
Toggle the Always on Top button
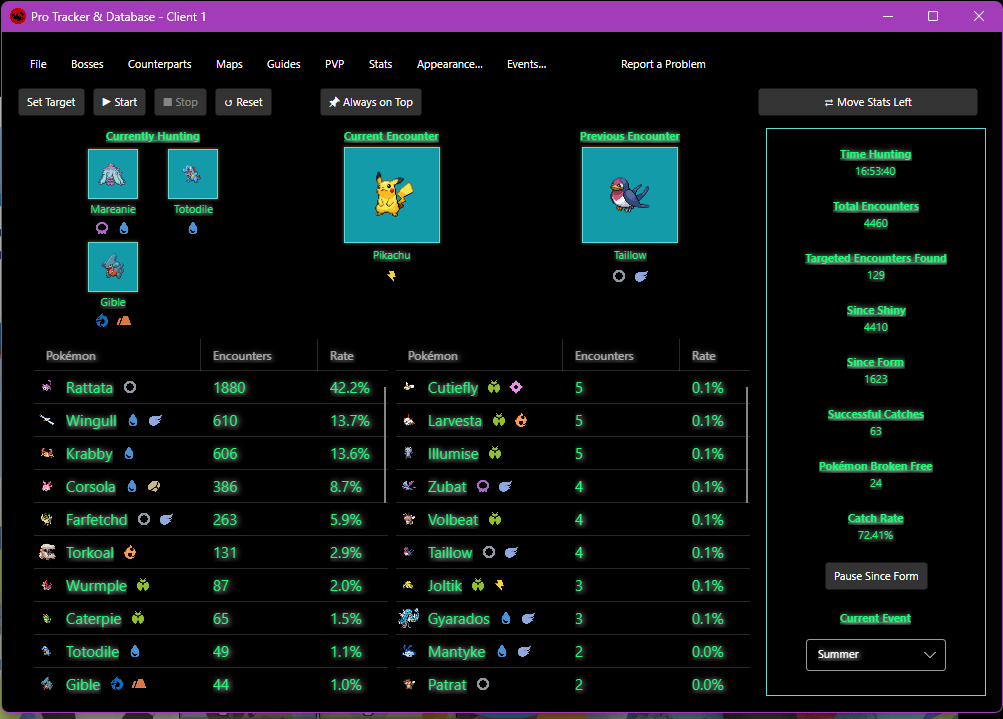tap(371, 102)
